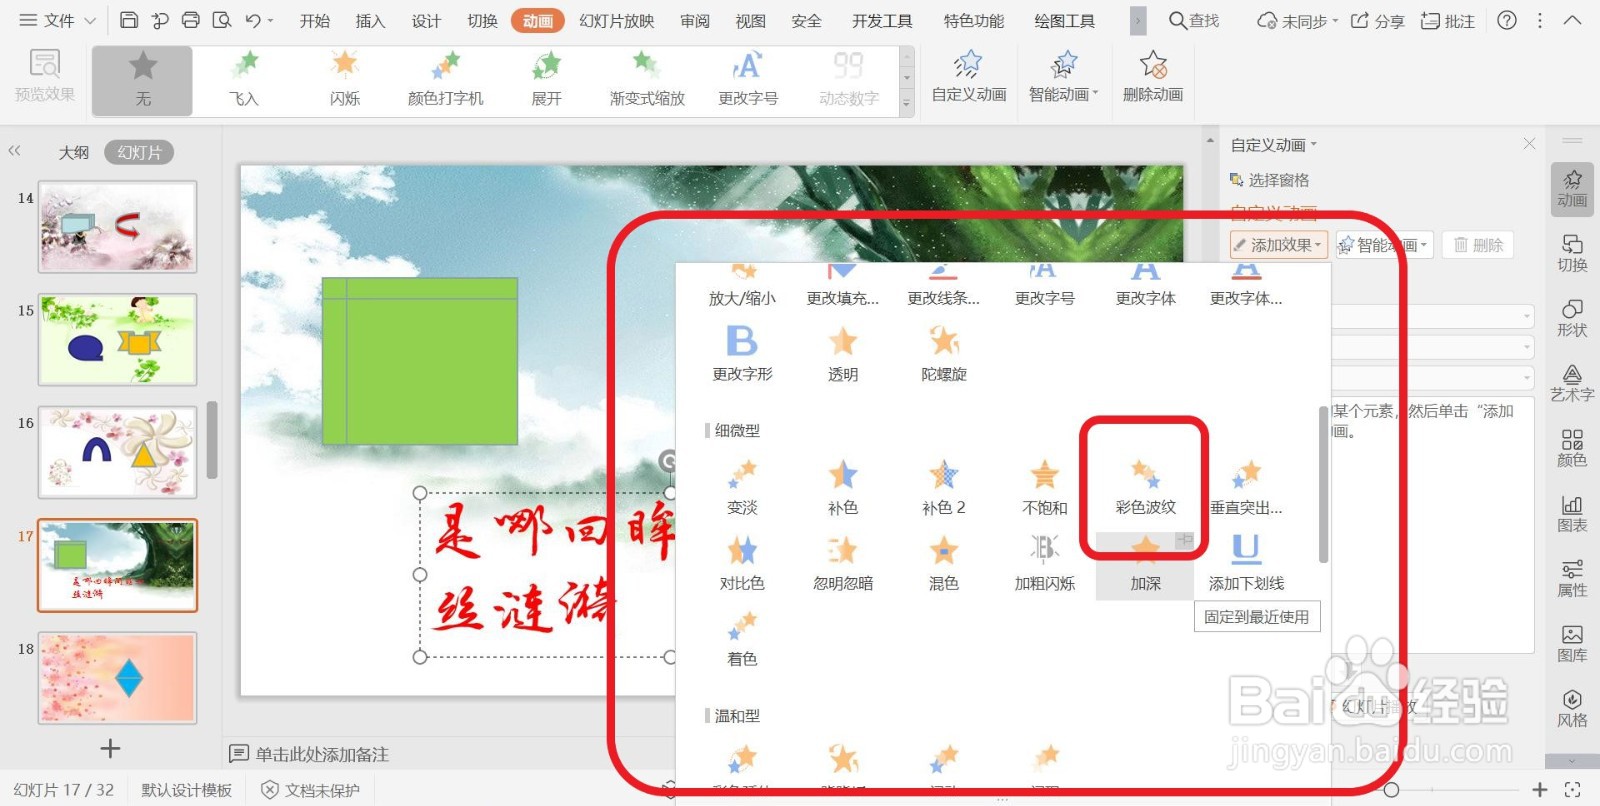Click the 选择窗格 link
This screenshot has width=1600, height=806.
(1270, 180)
